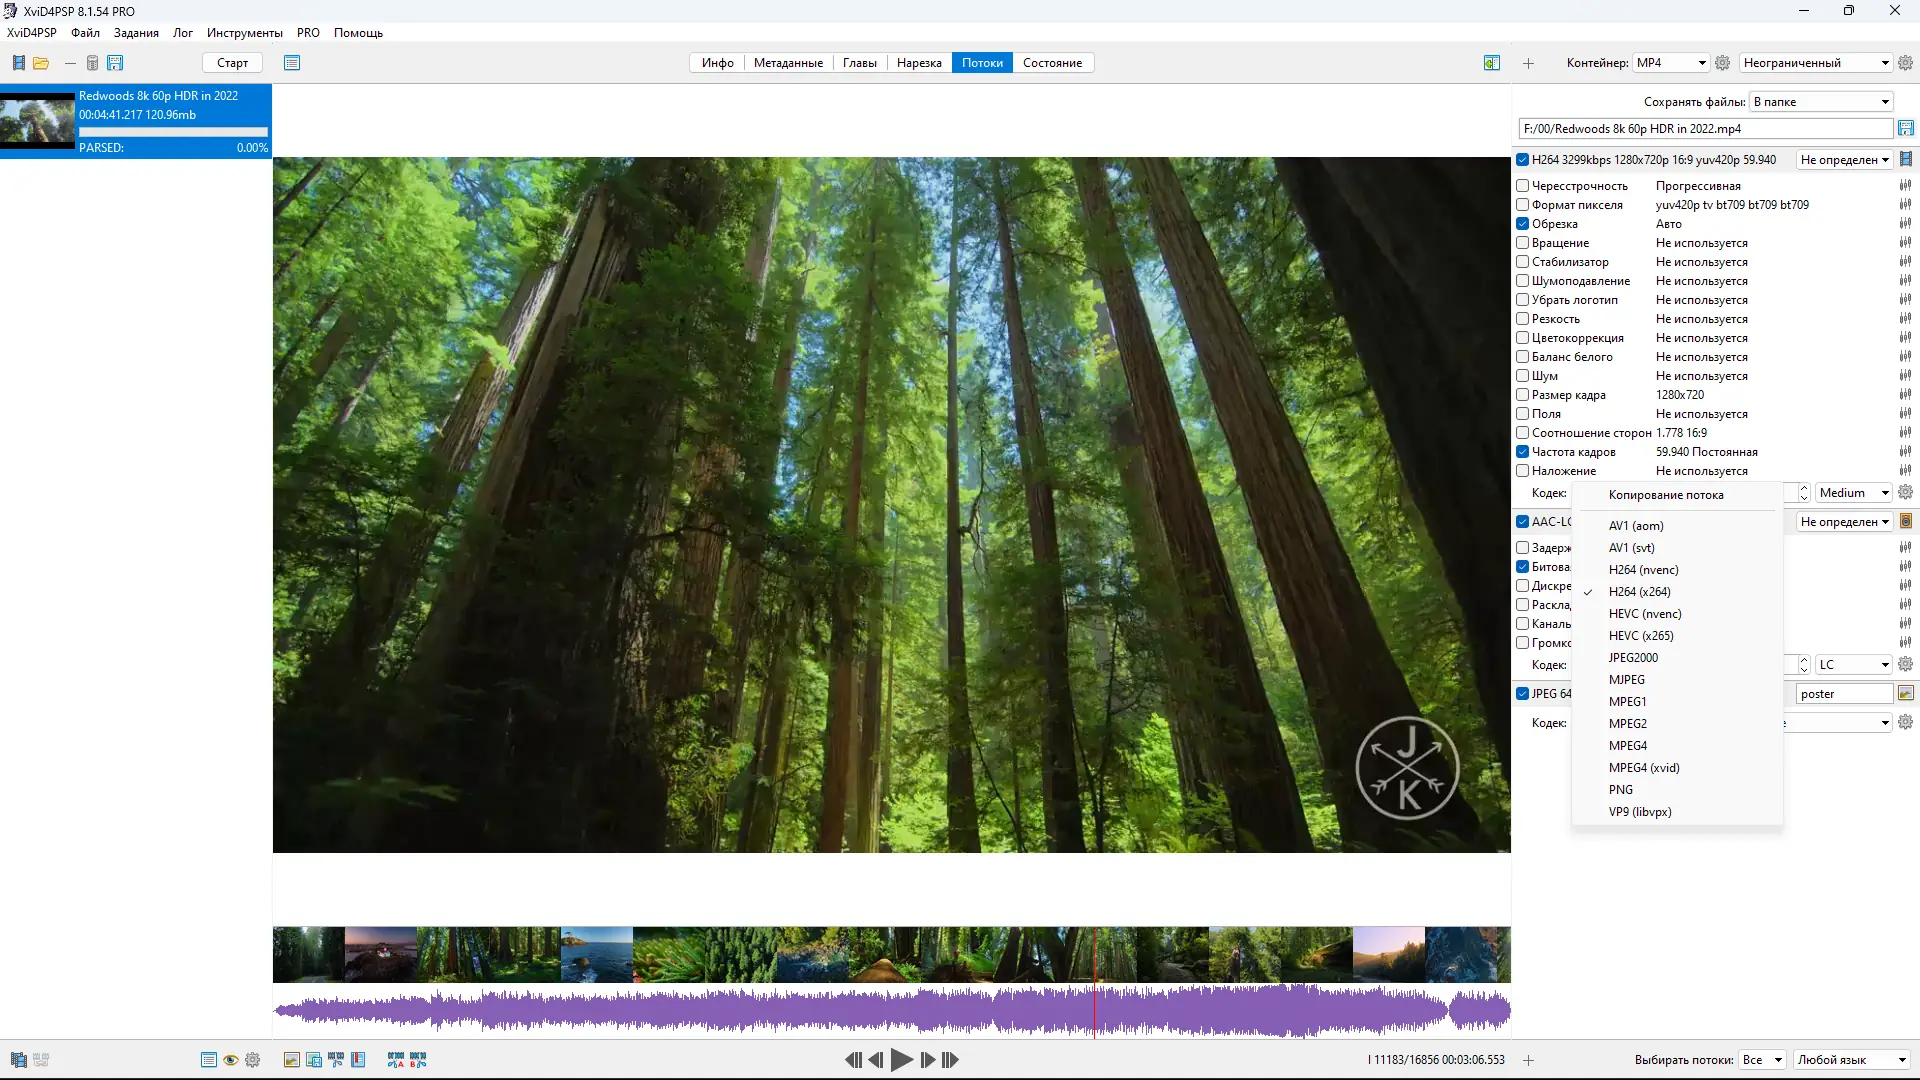Image resolution: width=1920 pixels, height=1080 pixels.
Task: Select HEVC (x265) from codec list
Action: click(x=1640, y=636)
